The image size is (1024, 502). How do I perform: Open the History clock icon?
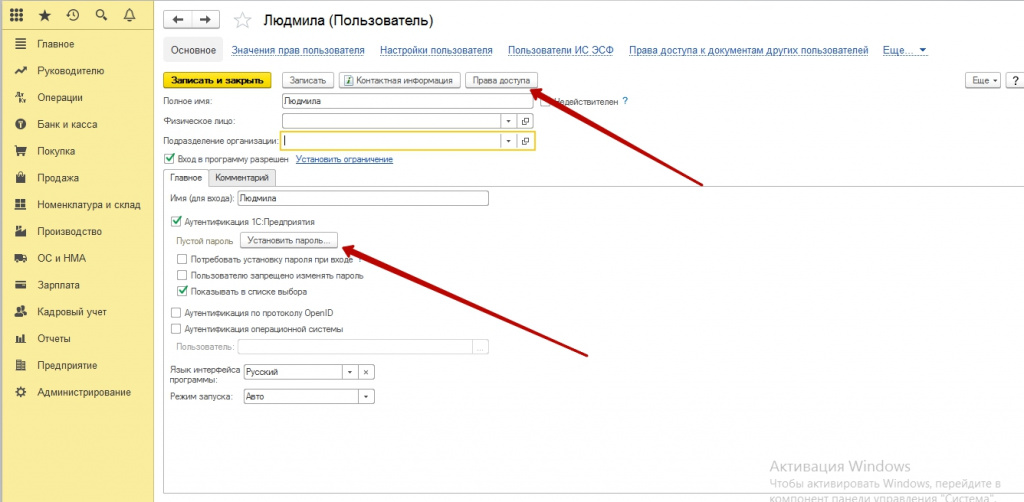tap(72, 15)
